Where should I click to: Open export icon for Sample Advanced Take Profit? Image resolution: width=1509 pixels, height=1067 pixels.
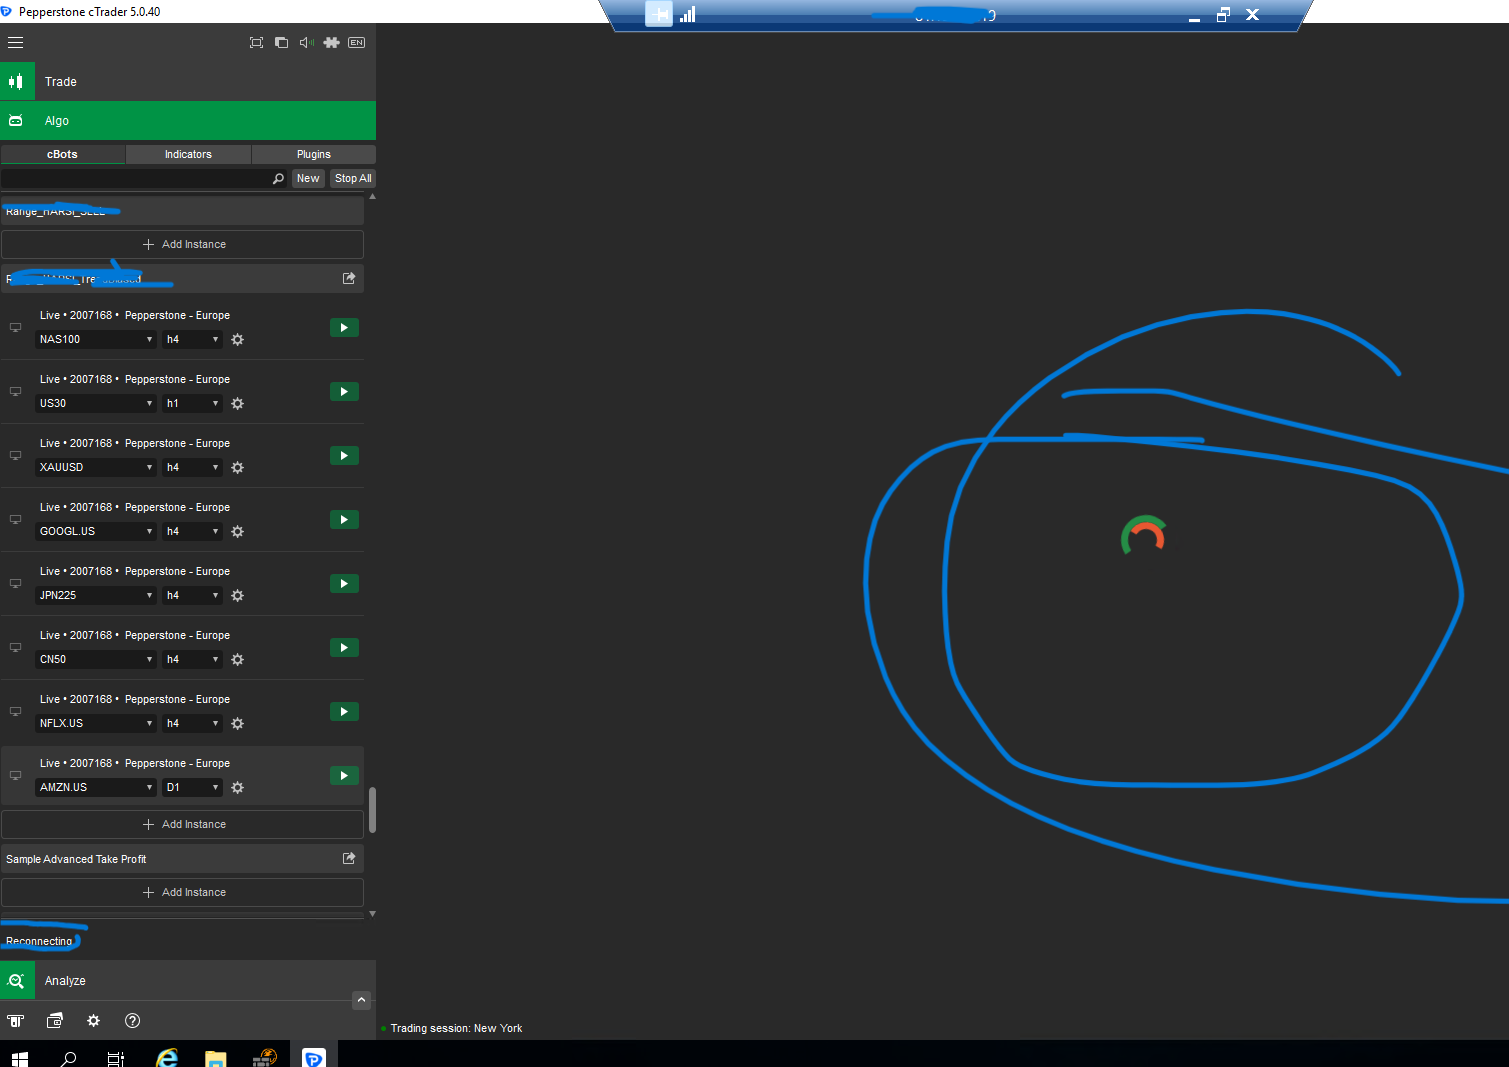click(x=349, y=858)
